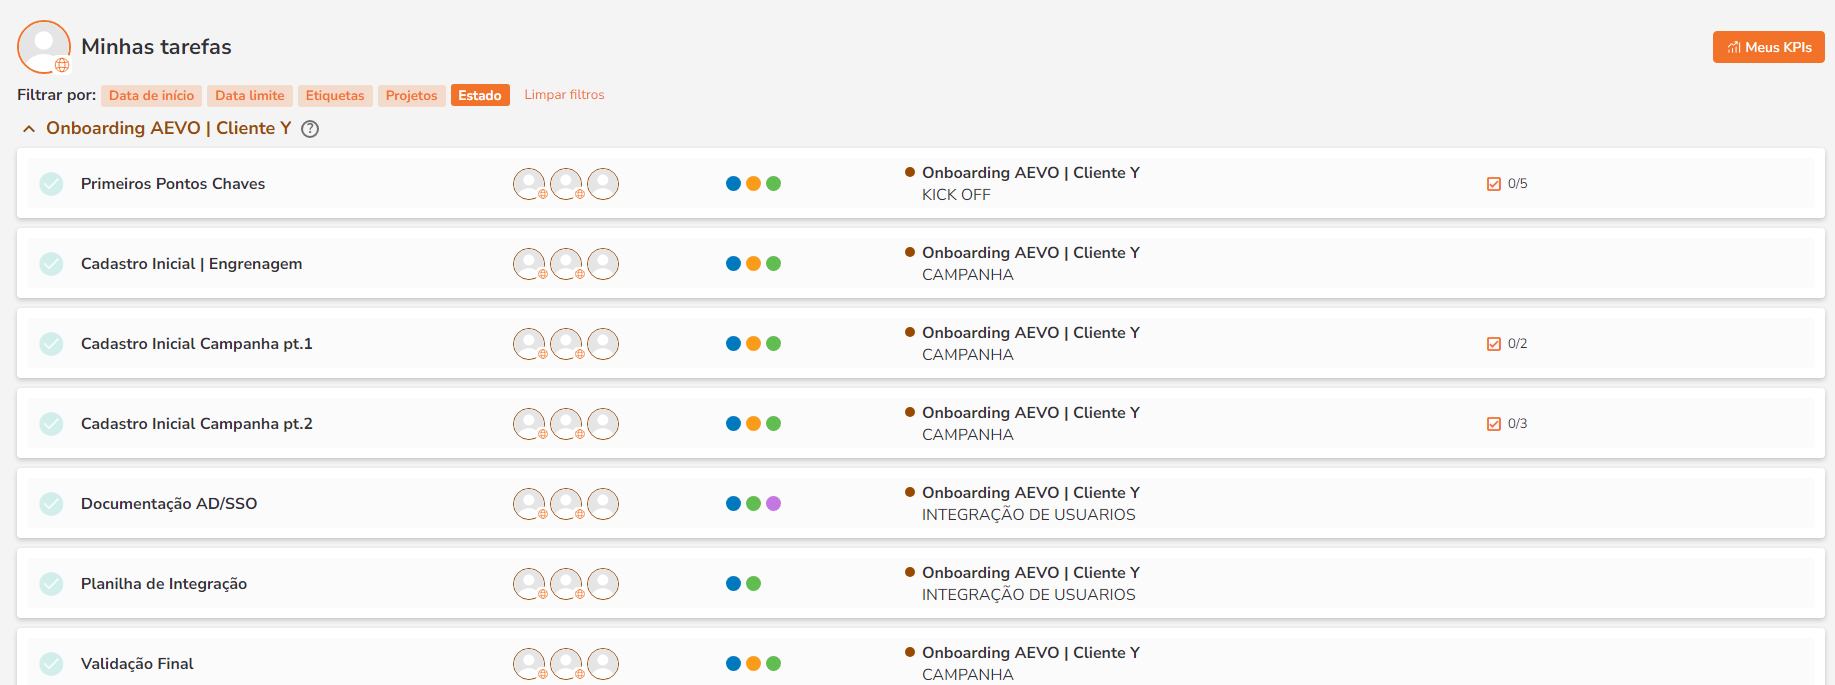The image size is (1835, 685).
Task: Click green tag dot in Planilha de Integração row
Action: [753, 584]
